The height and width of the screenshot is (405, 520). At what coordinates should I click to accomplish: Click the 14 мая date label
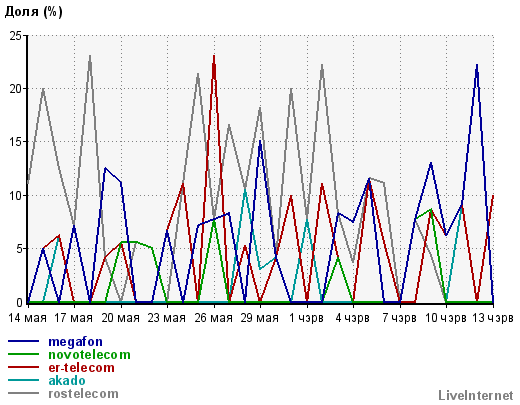coord(27,318)
